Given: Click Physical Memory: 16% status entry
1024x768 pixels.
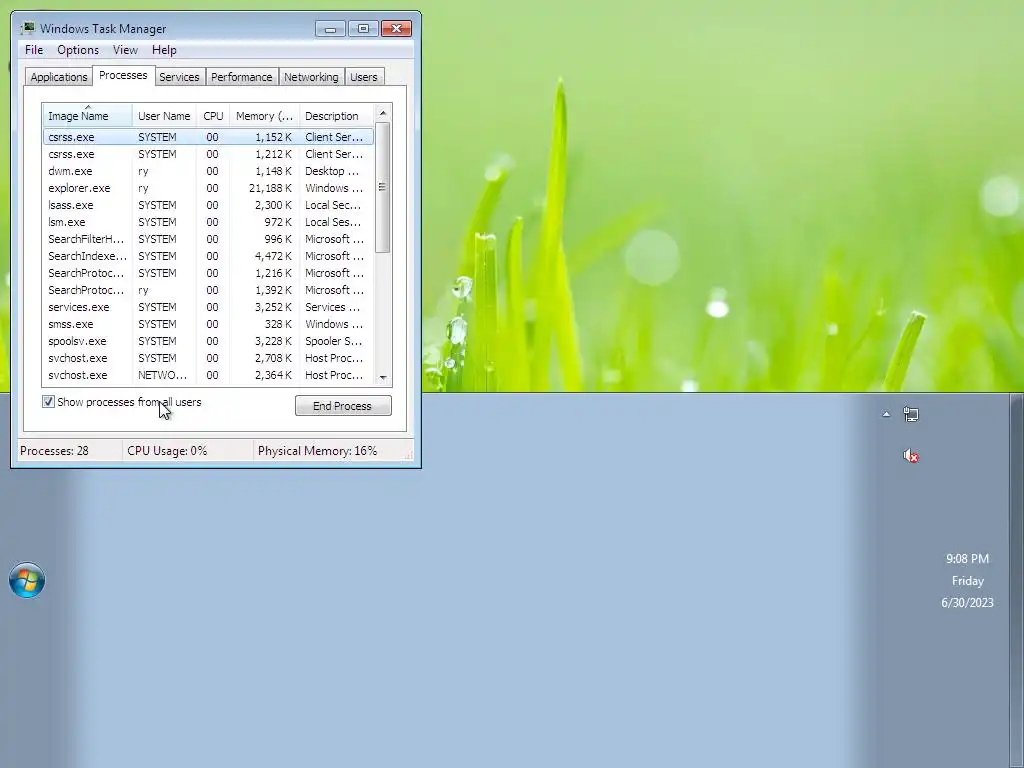Looking at the screenshot, I should click(x=317, y=451).
